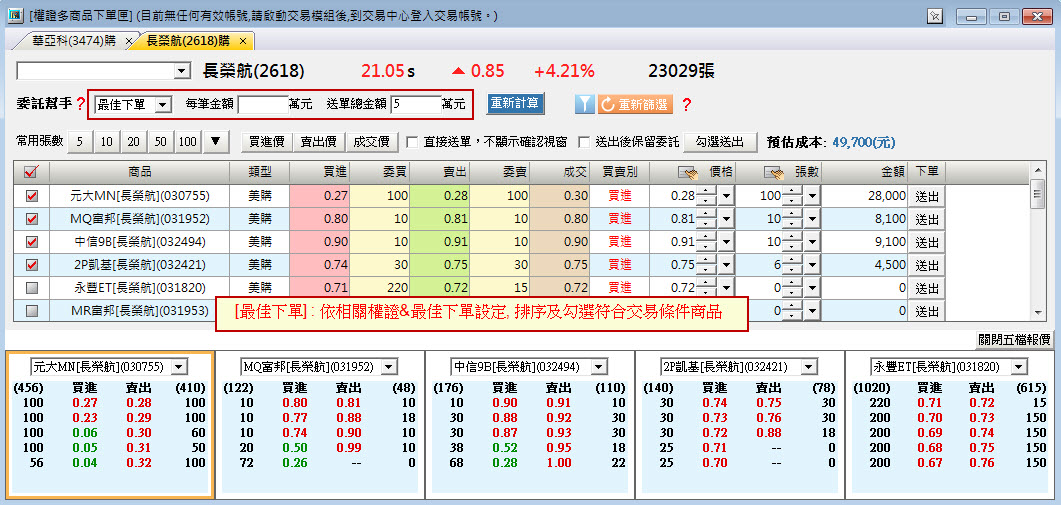The height and width of the screenshot is (505, 1061).
Task: Click the 重新計算 button
Action: 516,104
